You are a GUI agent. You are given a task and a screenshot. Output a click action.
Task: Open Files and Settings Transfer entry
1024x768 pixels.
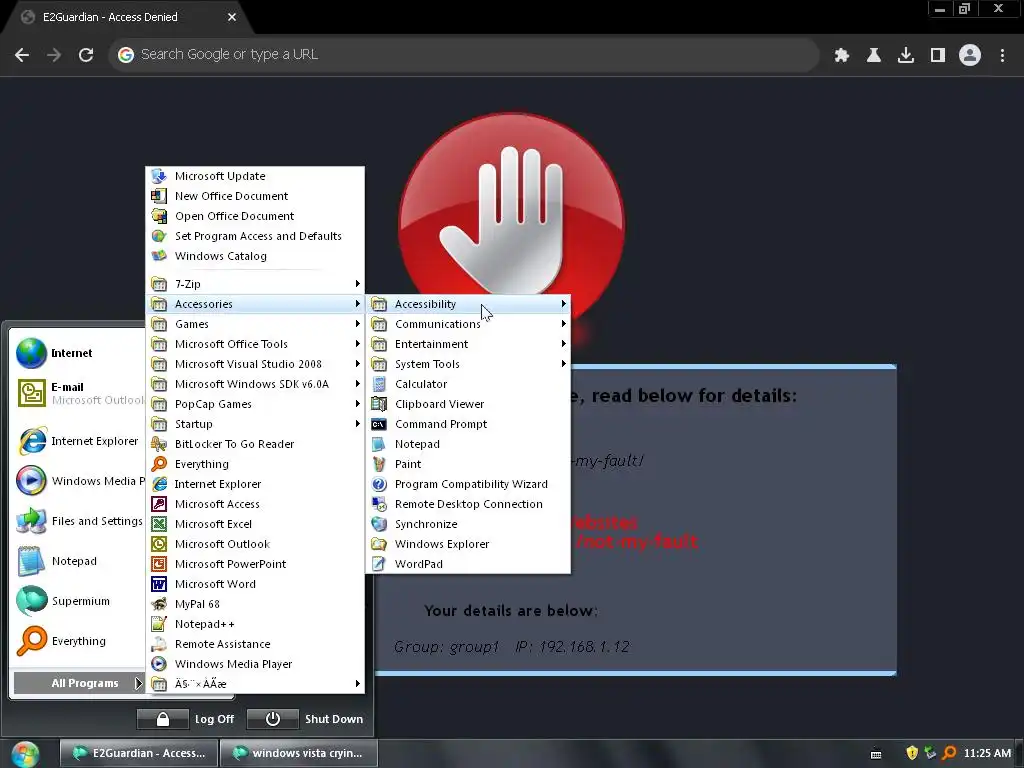point(78,521)
